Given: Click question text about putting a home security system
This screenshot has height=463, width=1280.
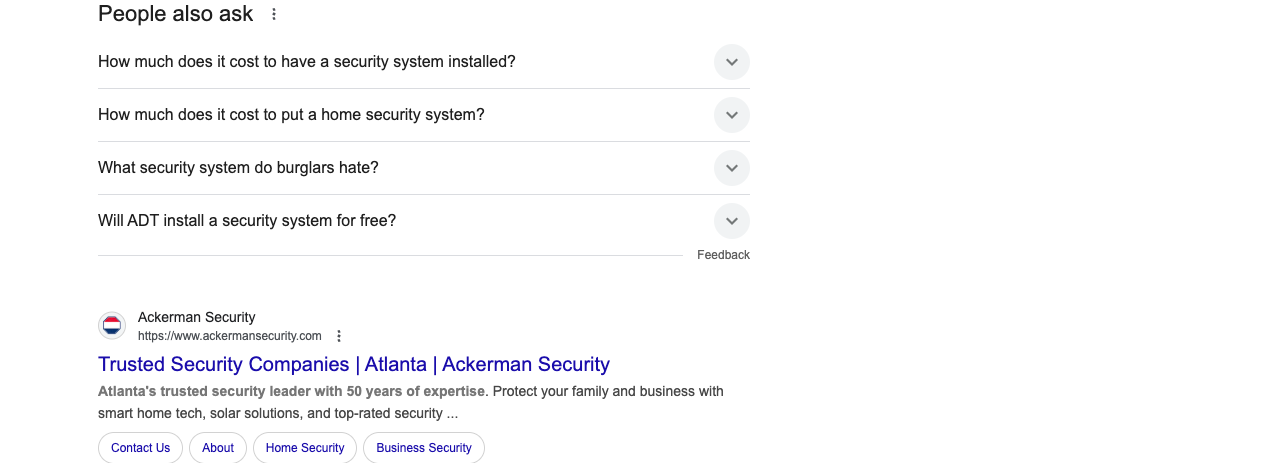Looking at the screenshot, I should tap(291, 115).
